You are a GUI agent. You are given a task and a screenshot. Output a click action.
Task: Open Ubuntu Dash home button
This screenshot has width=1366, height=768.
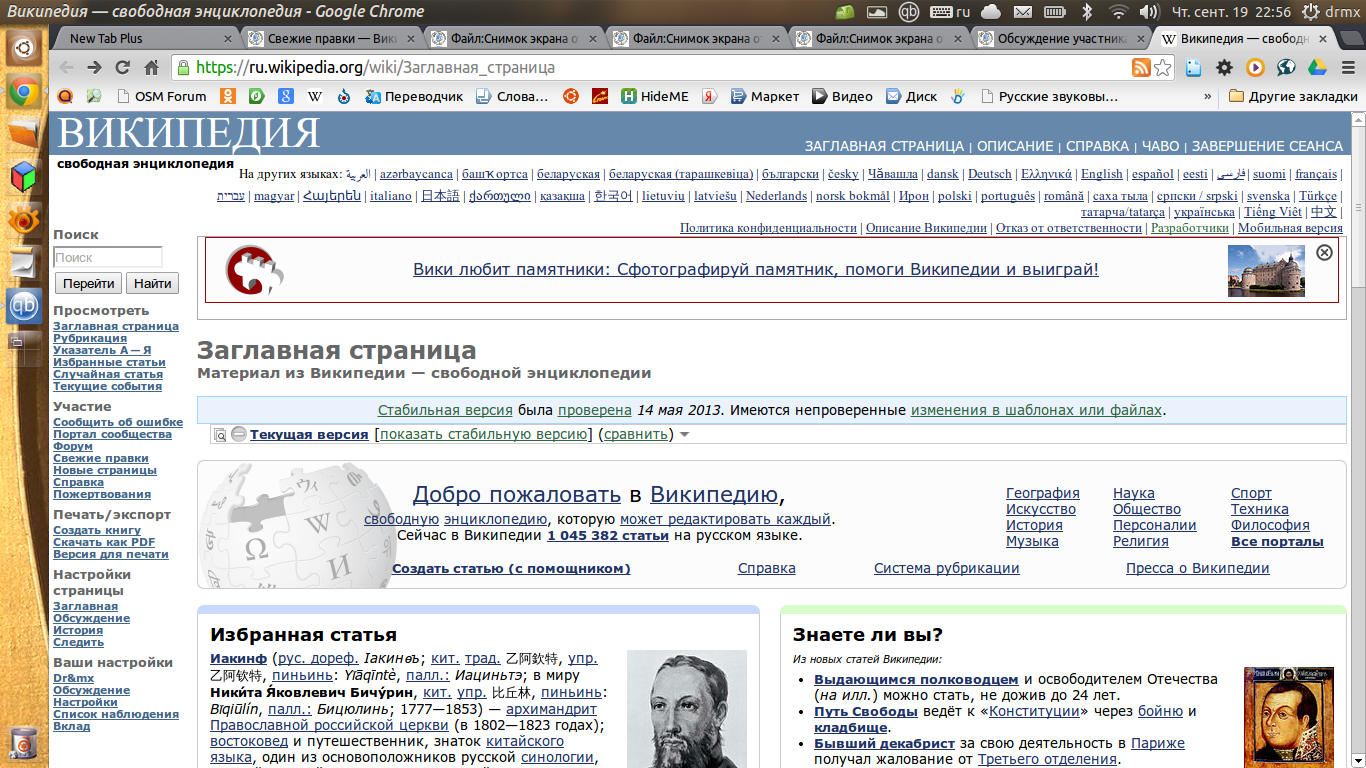[24, 46]
